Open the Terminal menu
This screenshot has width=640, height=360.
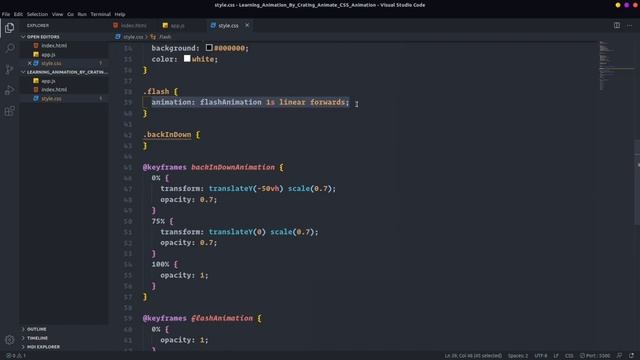(x=100, y=14)
